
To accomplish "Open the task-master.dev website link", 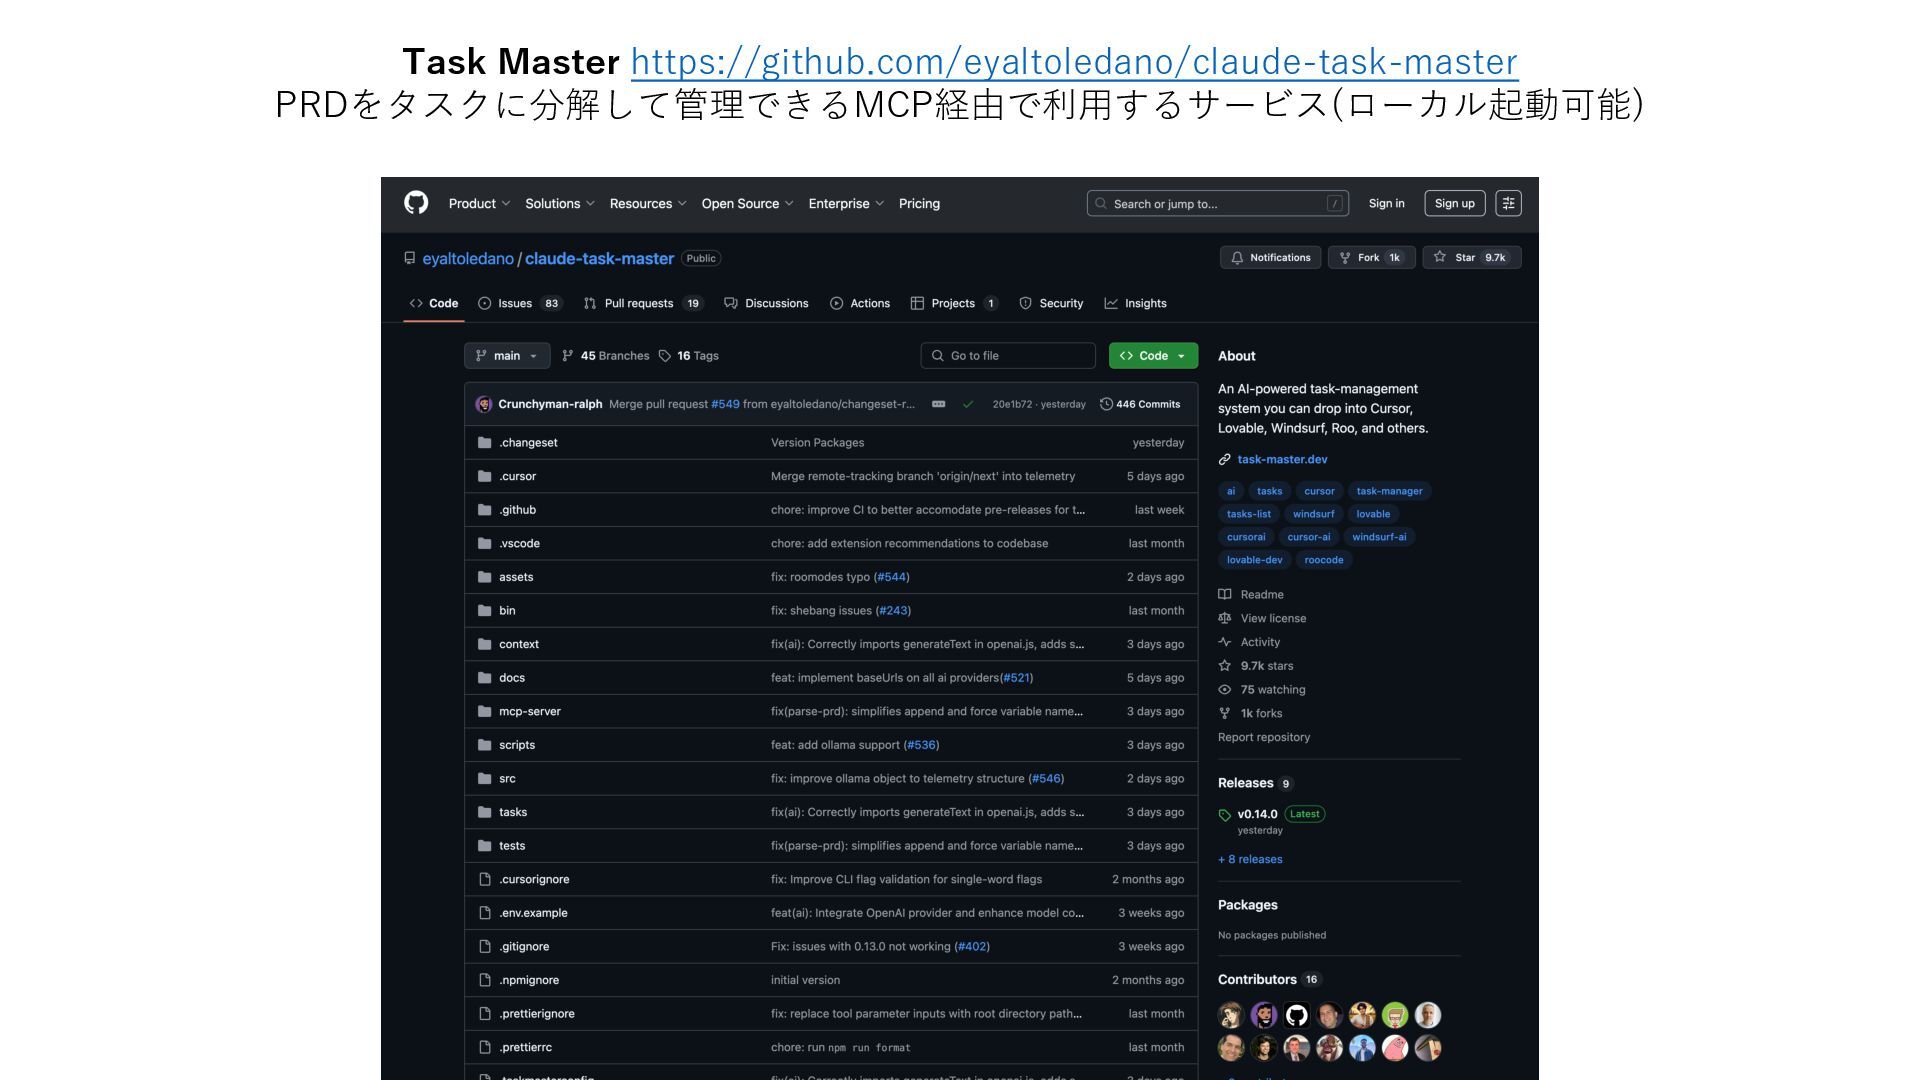I will click(x=1282, y=459).
